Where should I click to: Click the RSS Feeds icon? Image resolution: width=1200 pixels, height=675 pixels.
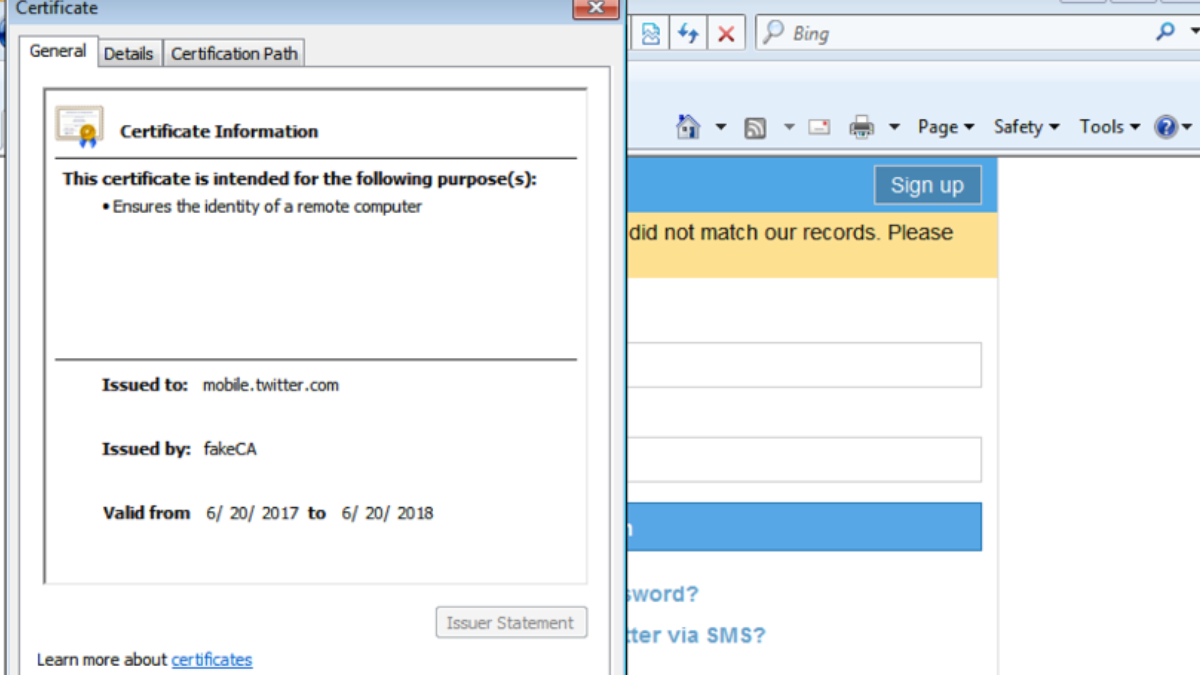tap(756, 128)
